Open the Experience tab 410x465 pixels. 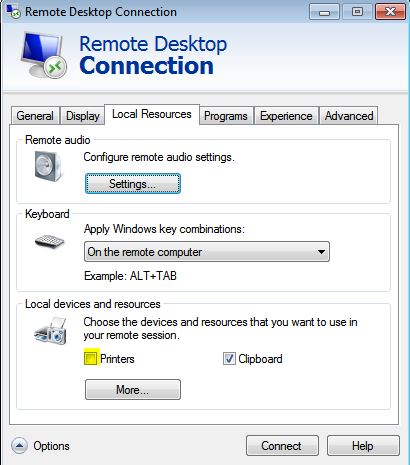[x=286, y=116]
